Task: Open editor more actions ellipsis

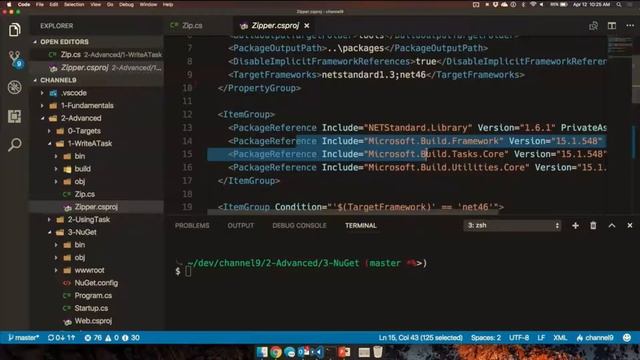Action: pos(630,25)
